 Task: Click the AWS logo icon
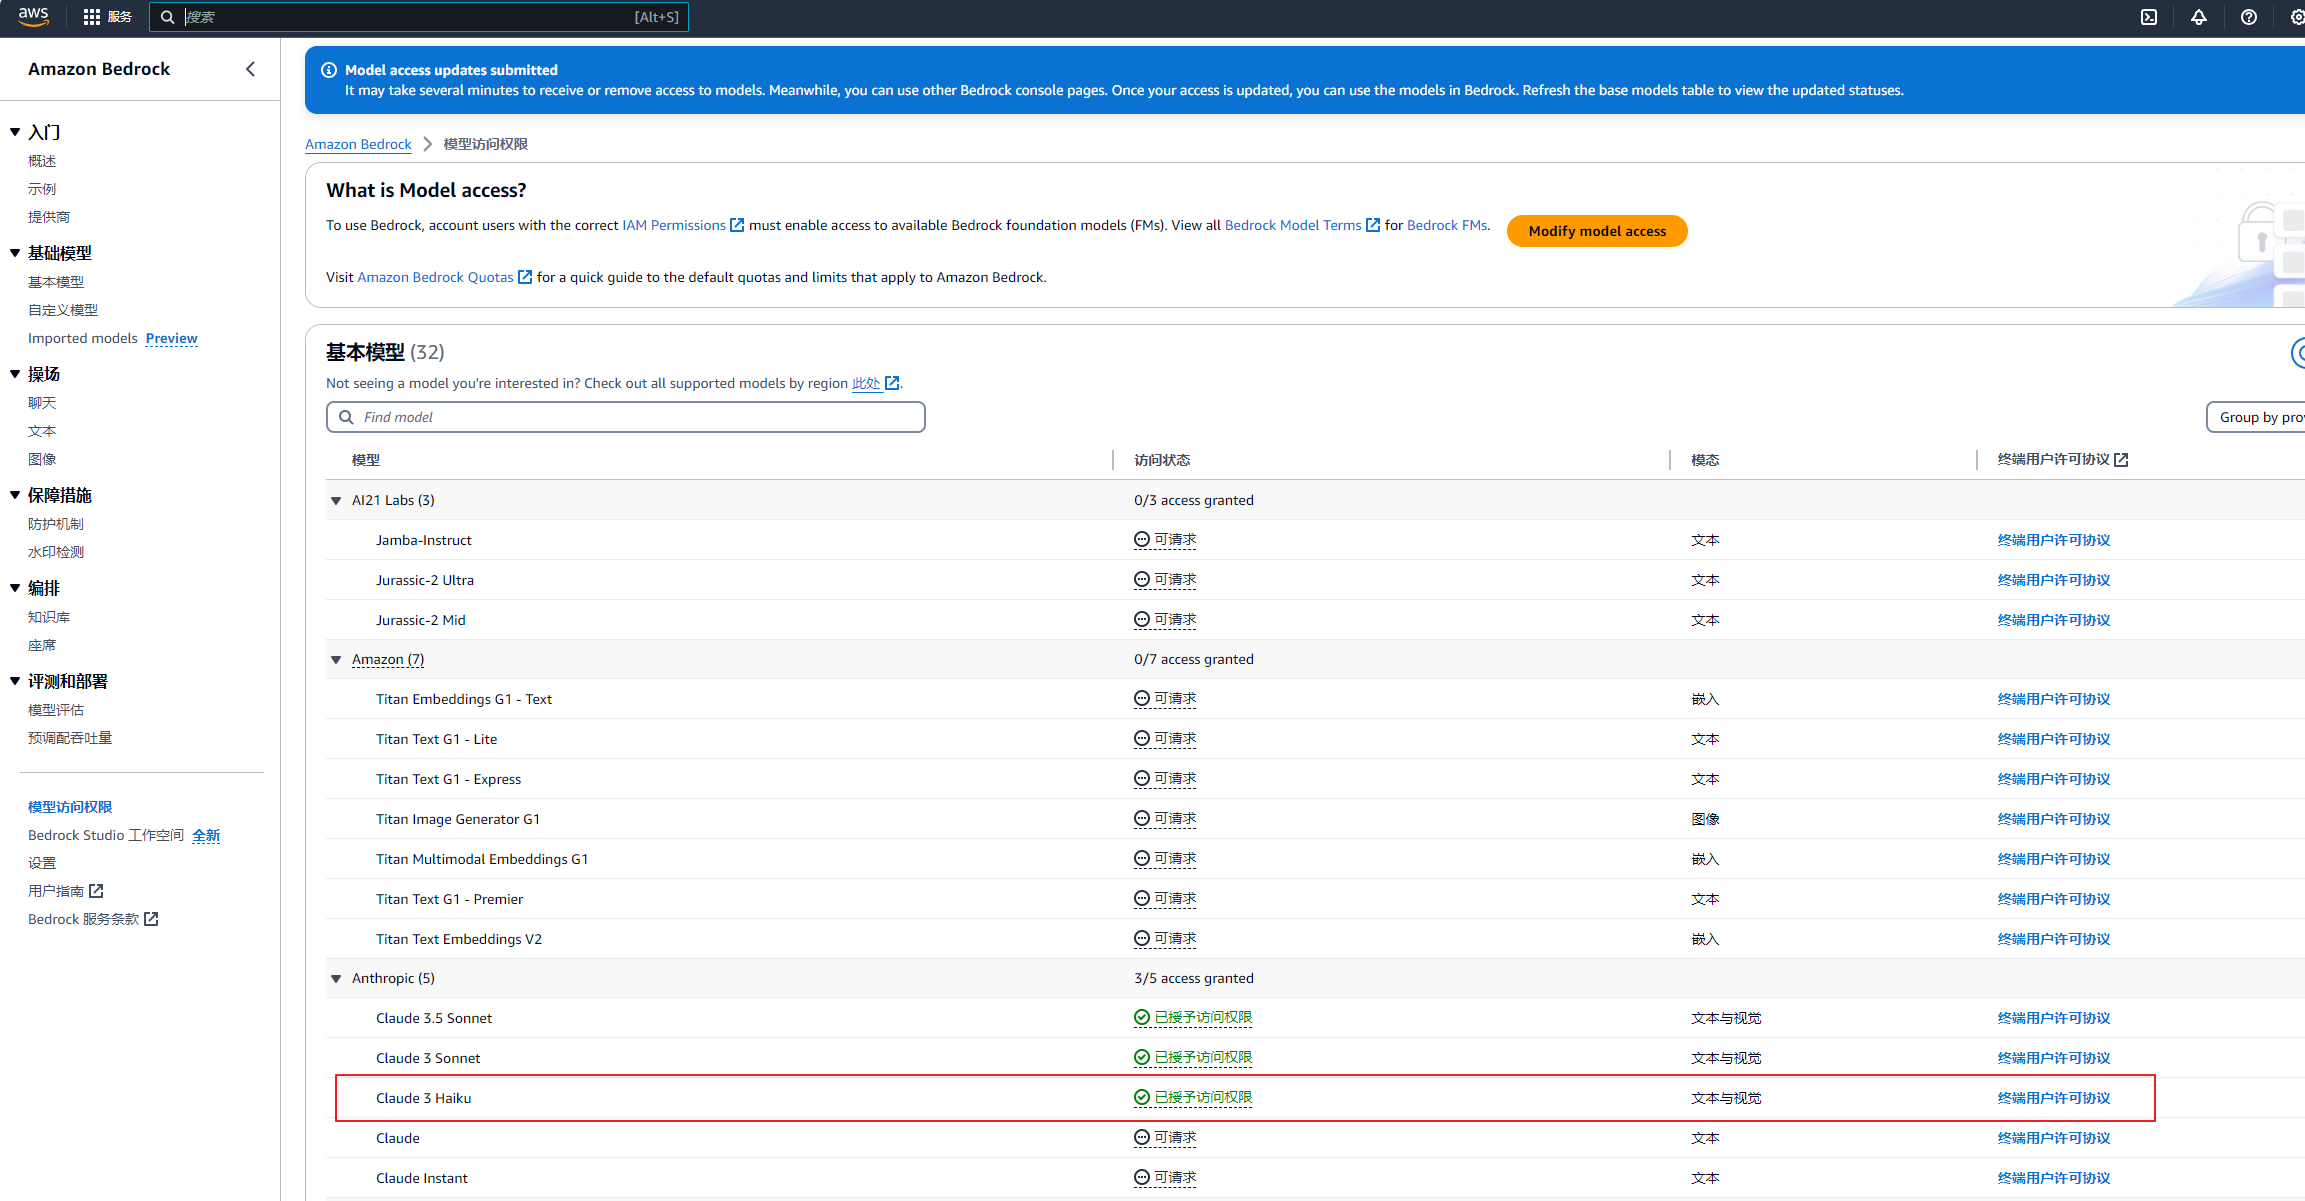[x=33, y=16]
